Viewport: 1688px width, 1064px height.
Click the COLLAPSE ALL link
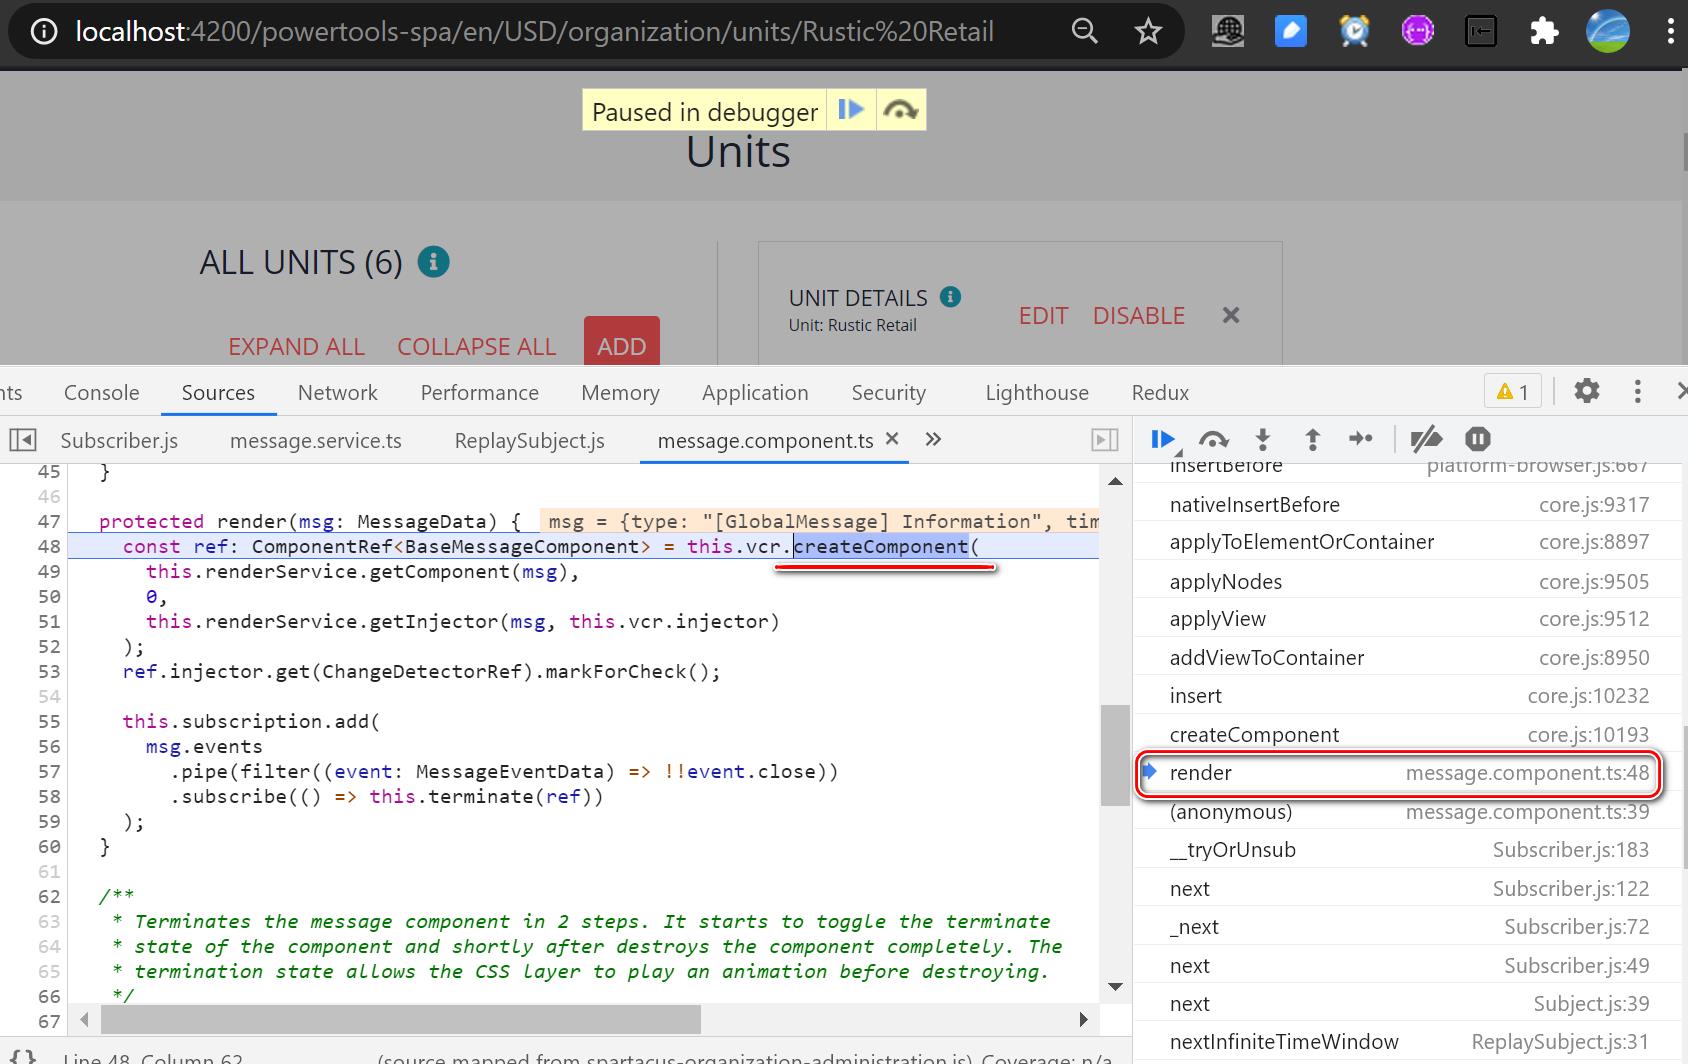coord(476,346)
